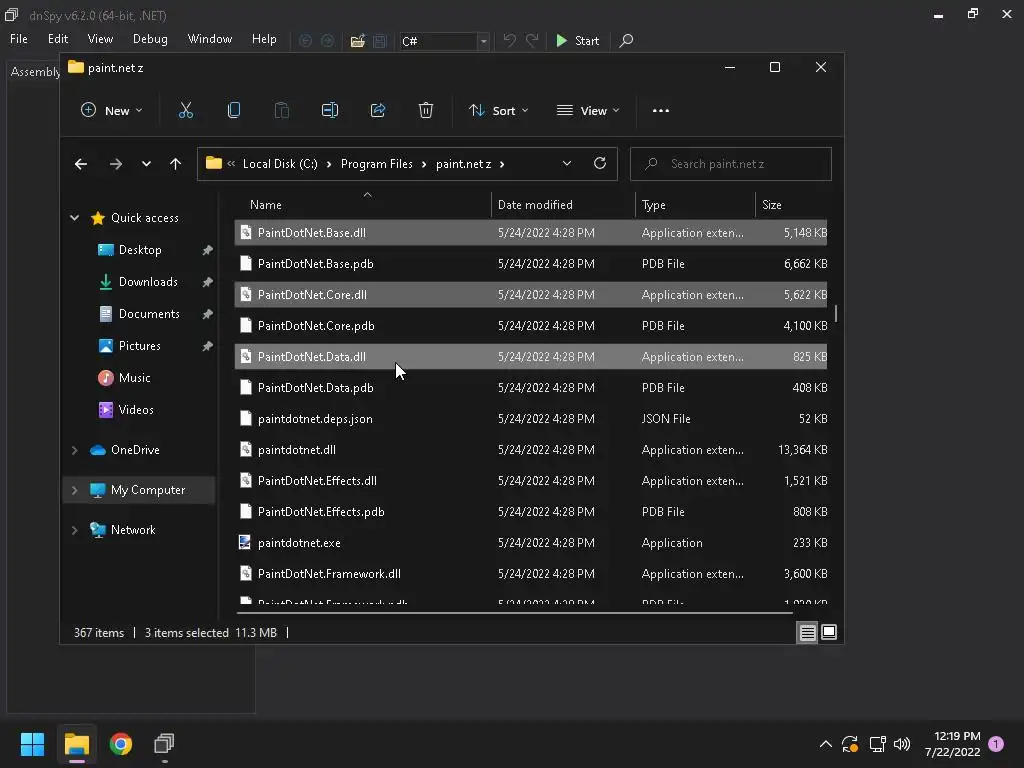
Task: Click Local Disk (C:) breadcrumb
Action: 280,164
